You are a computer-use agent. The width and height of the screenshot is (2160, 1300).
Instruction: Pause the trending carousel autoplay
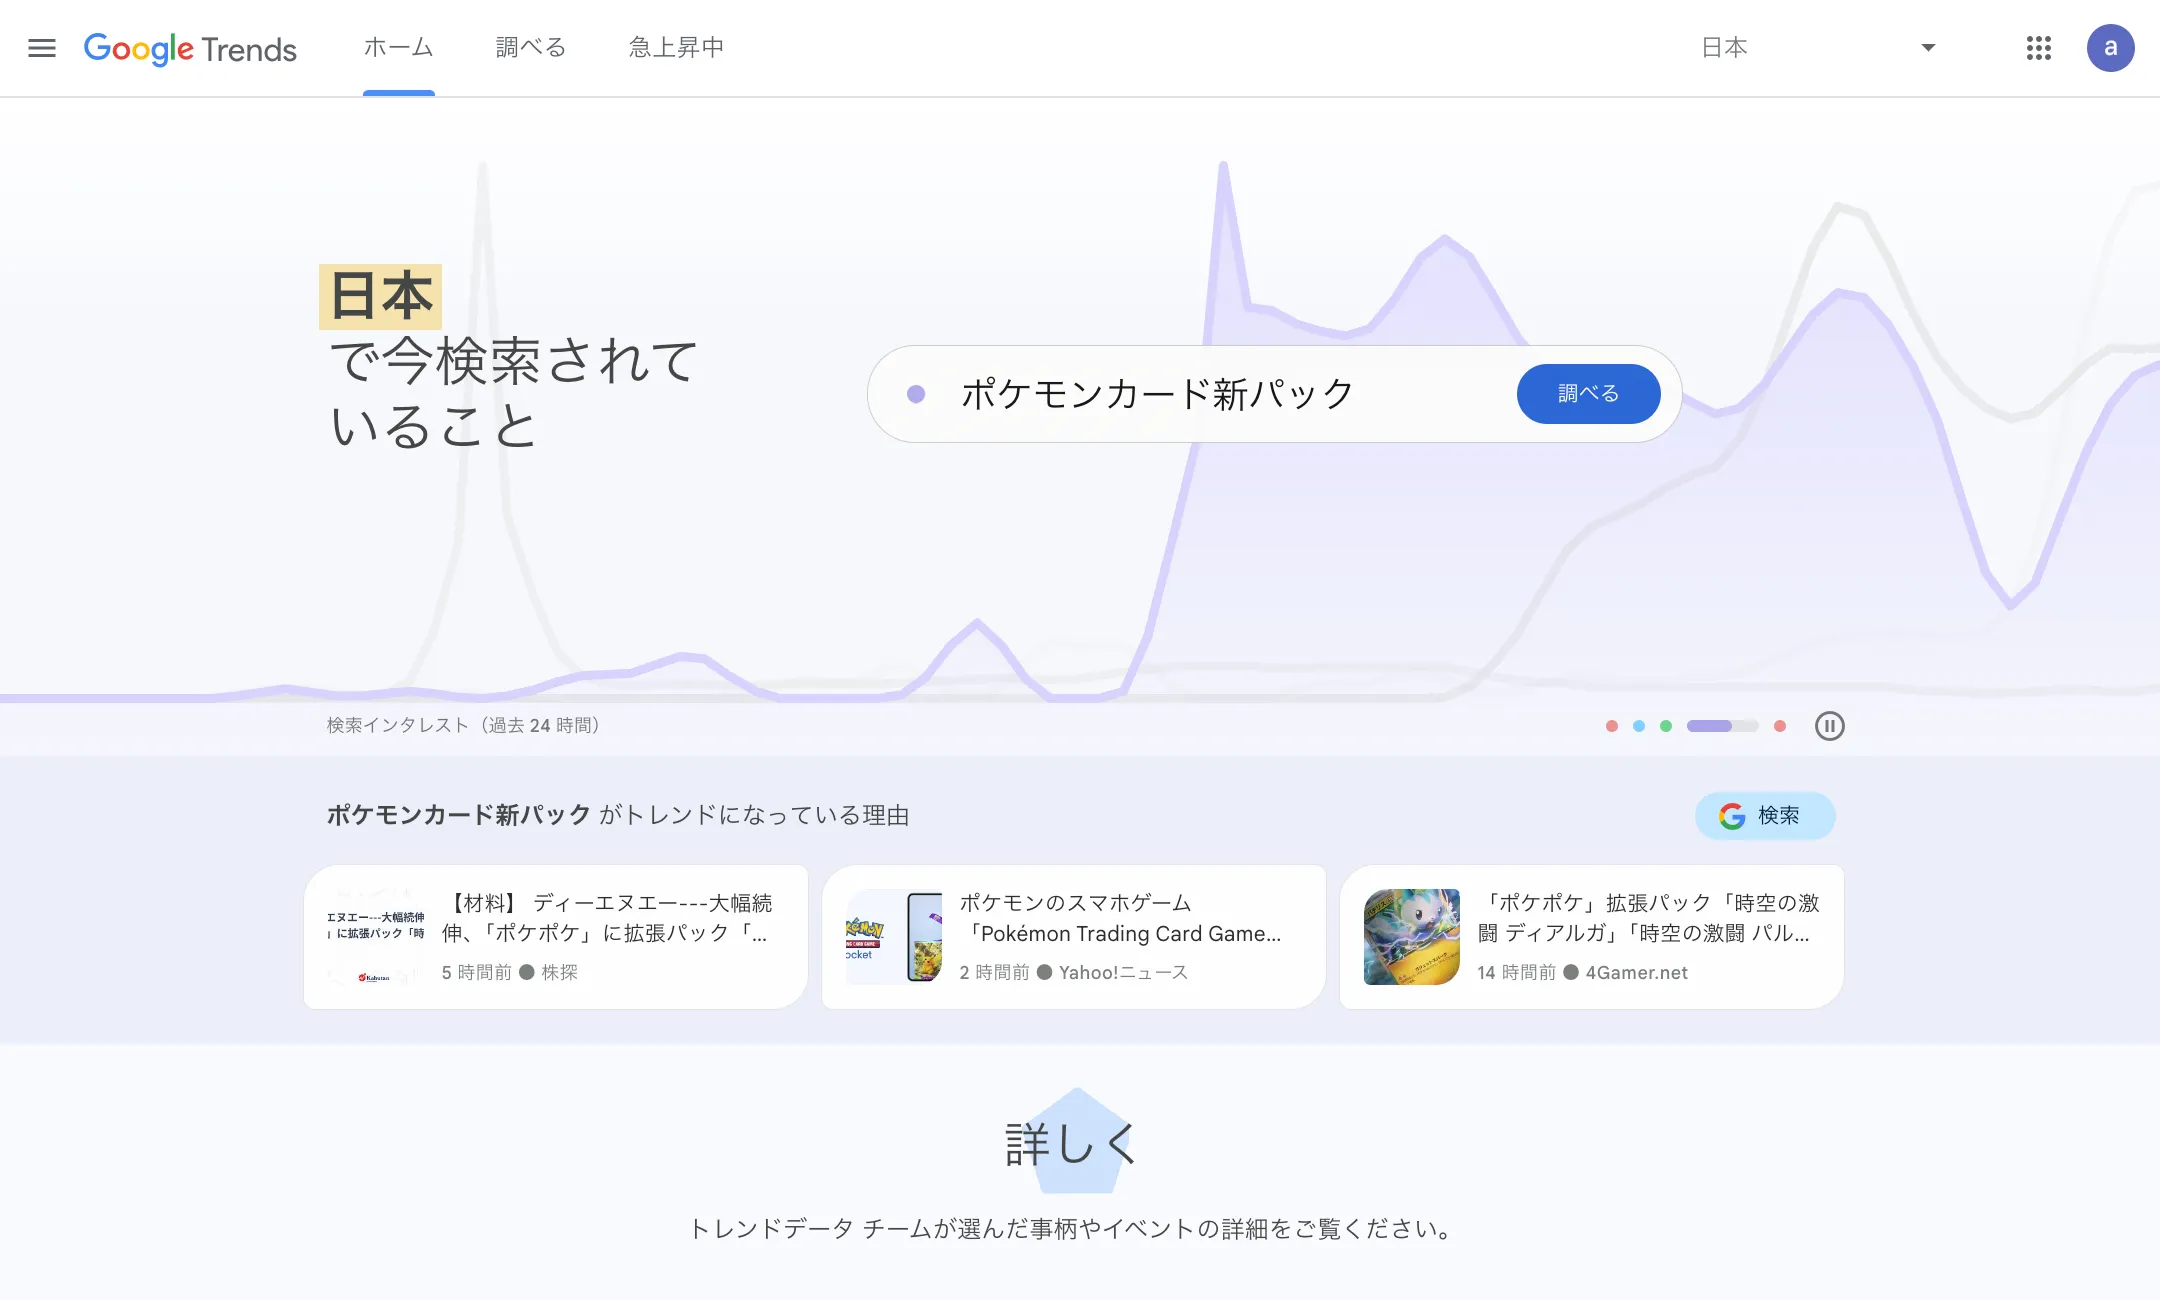click(1830, 726)
